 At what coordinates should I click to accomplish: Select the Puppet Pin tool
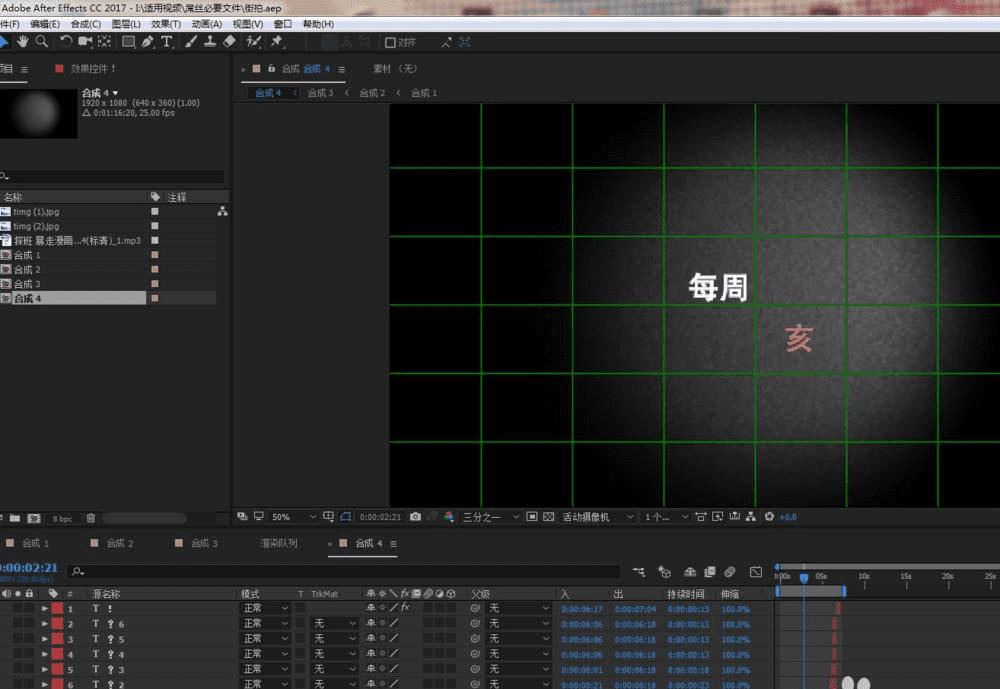click(277, 42)
